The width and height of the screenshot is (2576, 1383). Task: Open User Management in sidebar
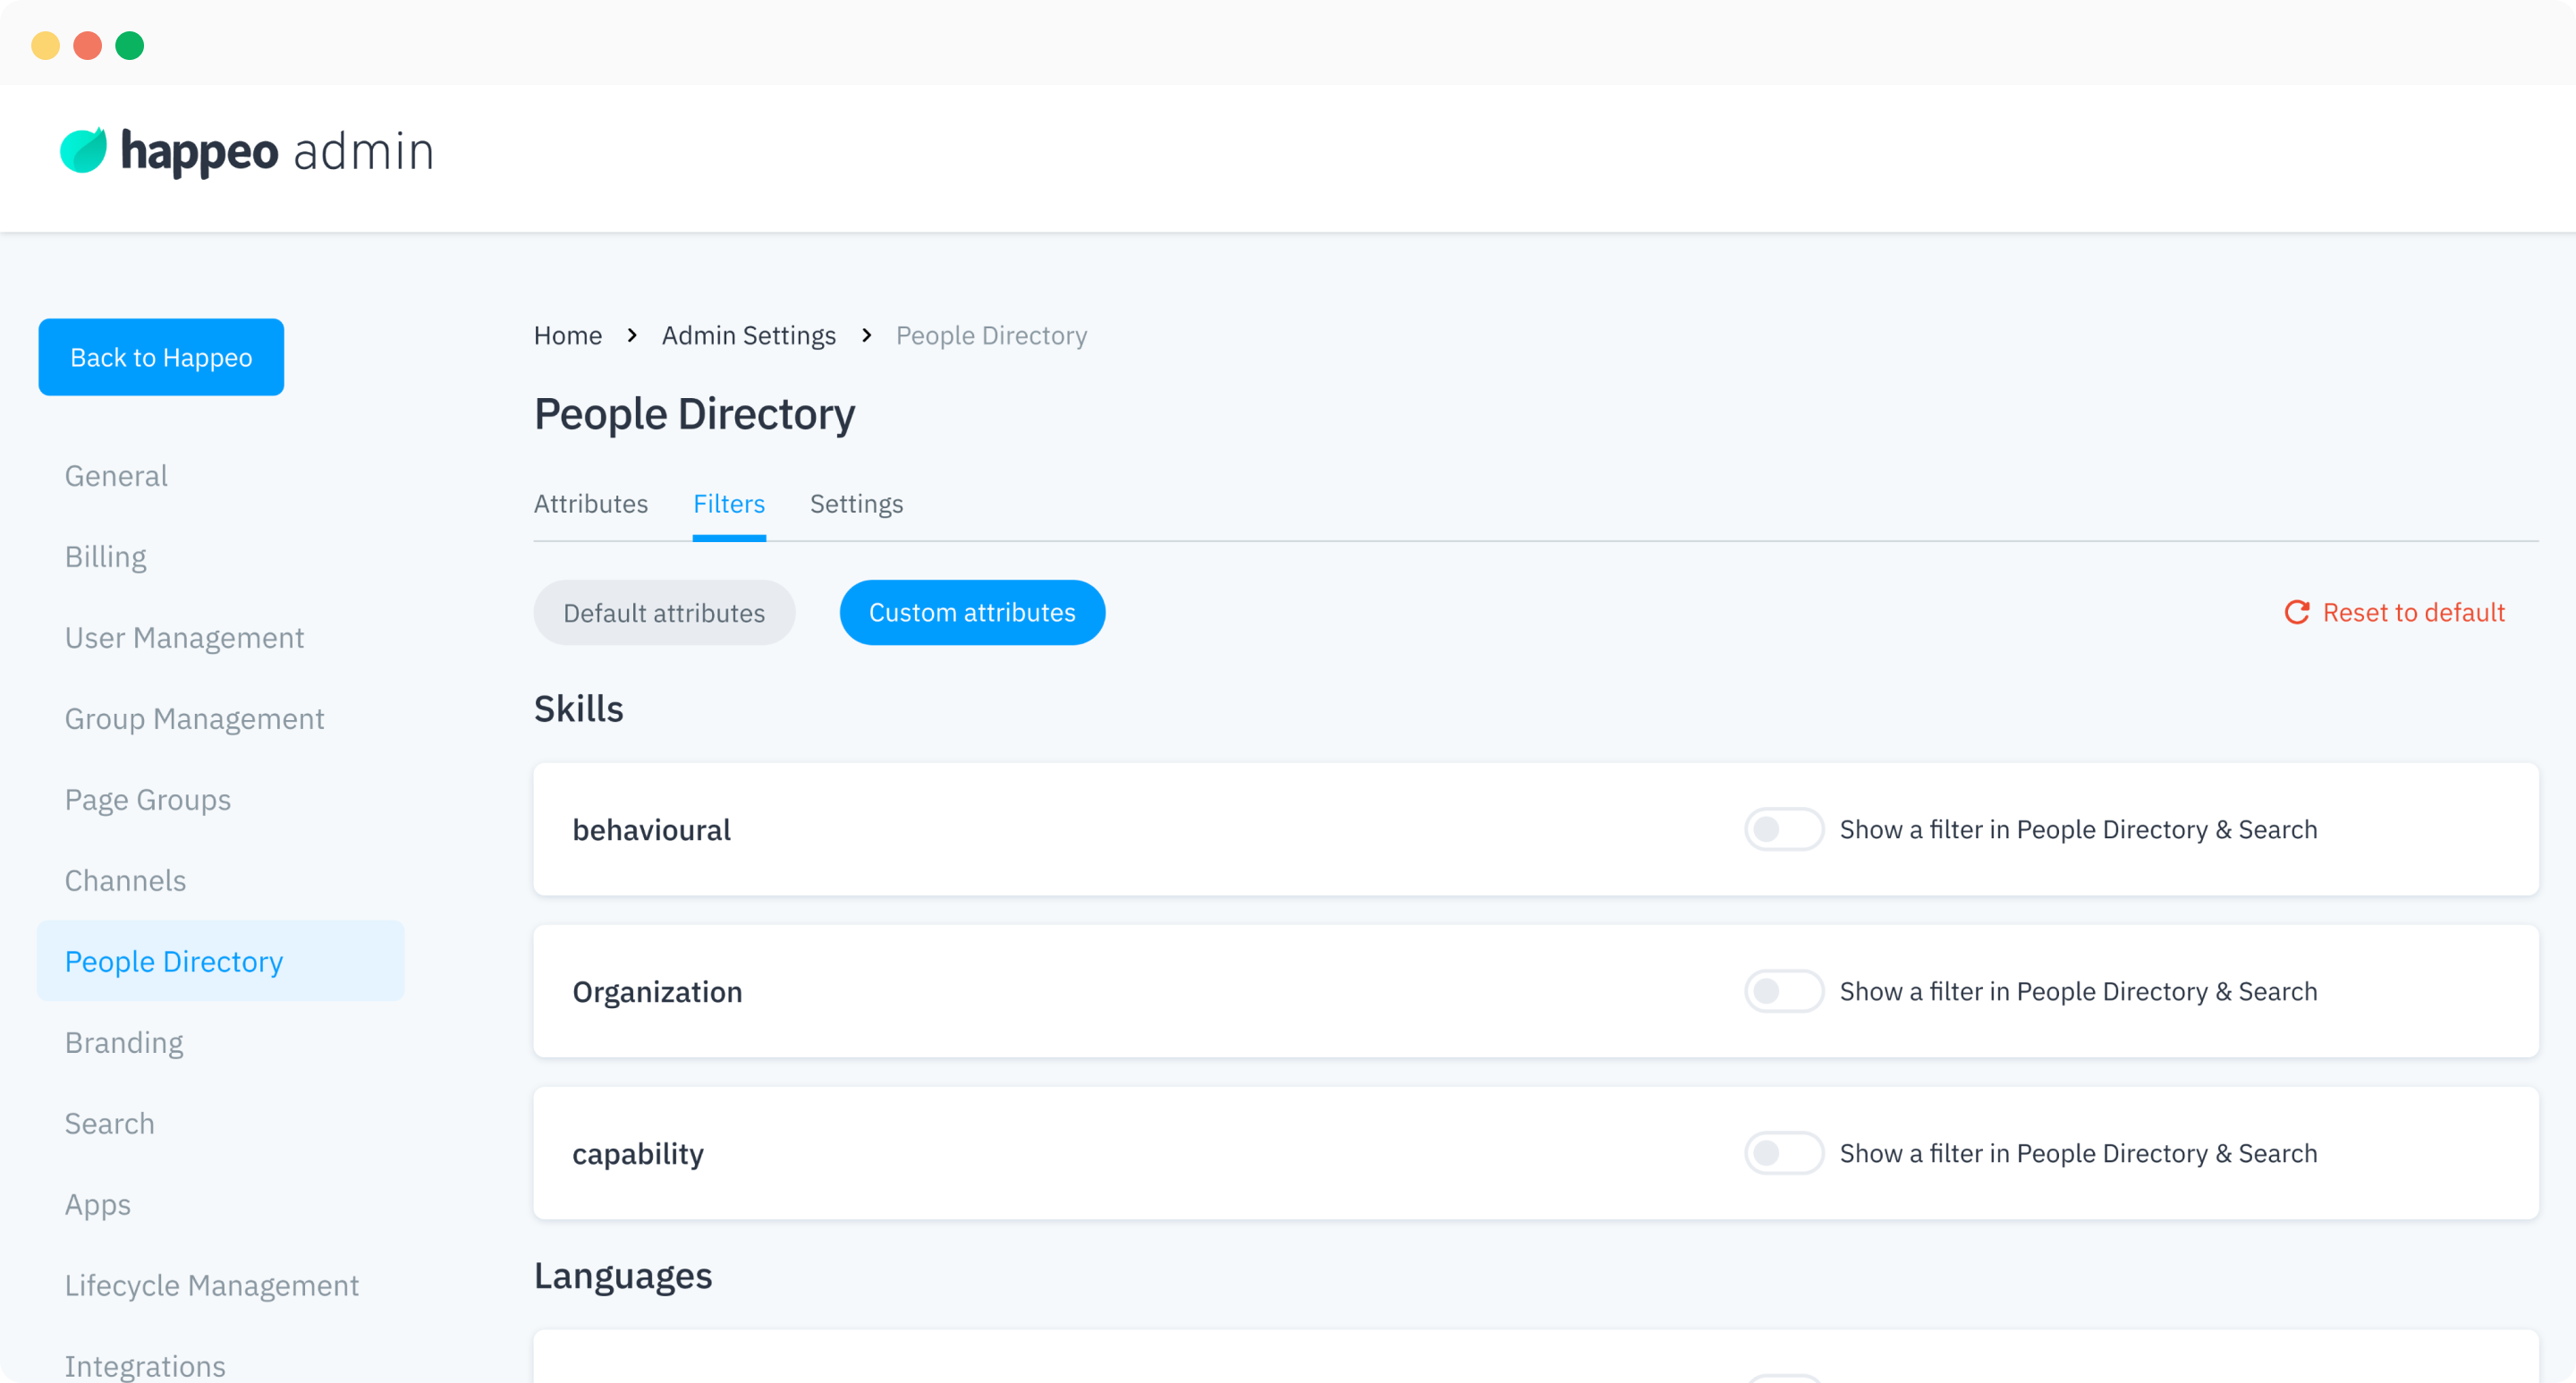(x=184, y=638)
